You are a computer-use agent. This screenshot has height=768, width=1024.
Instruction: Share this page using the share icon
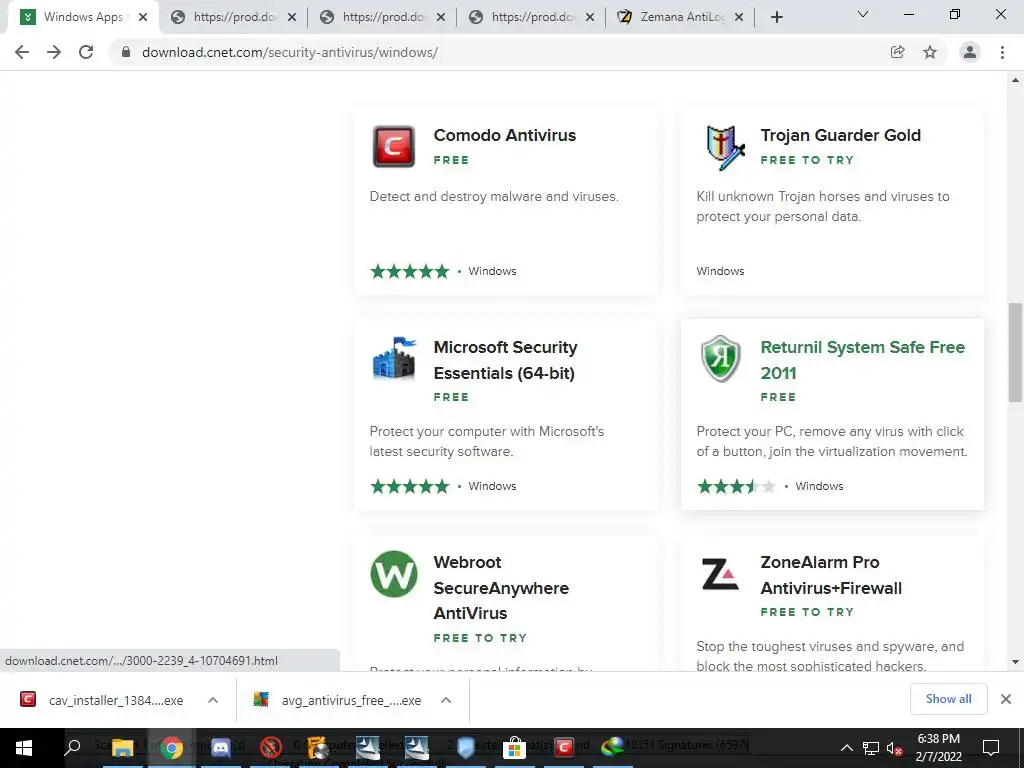click(897, 52)
